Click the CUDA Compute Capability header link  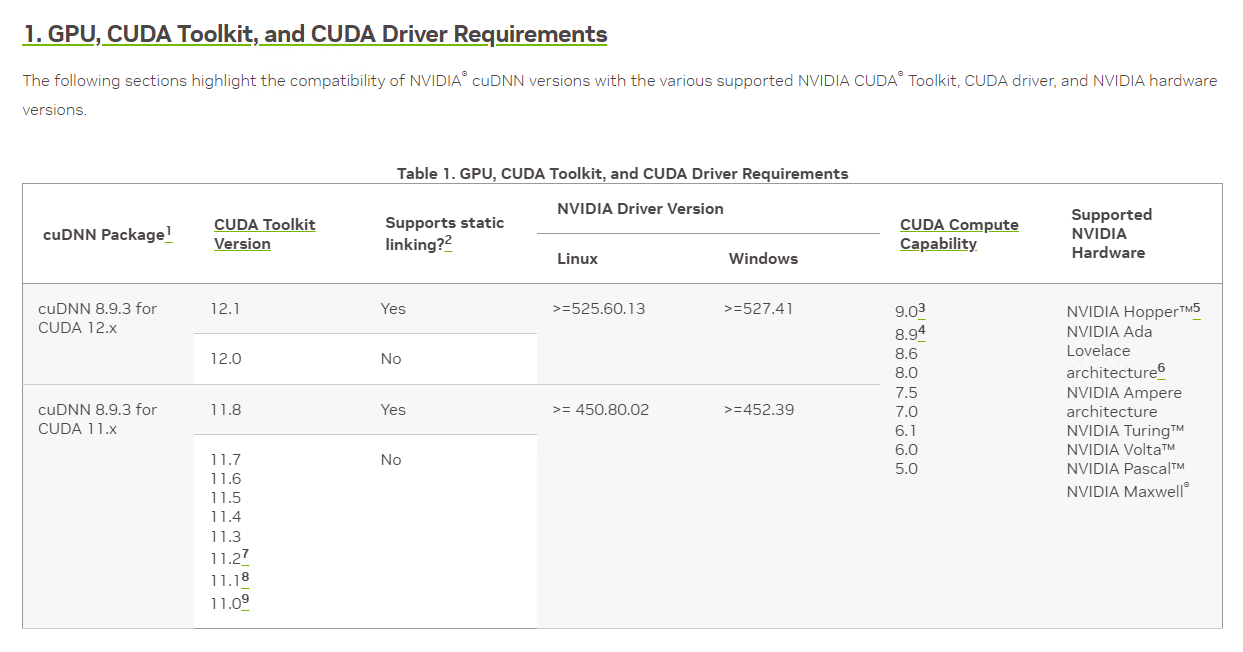click(x=958, y=234)
